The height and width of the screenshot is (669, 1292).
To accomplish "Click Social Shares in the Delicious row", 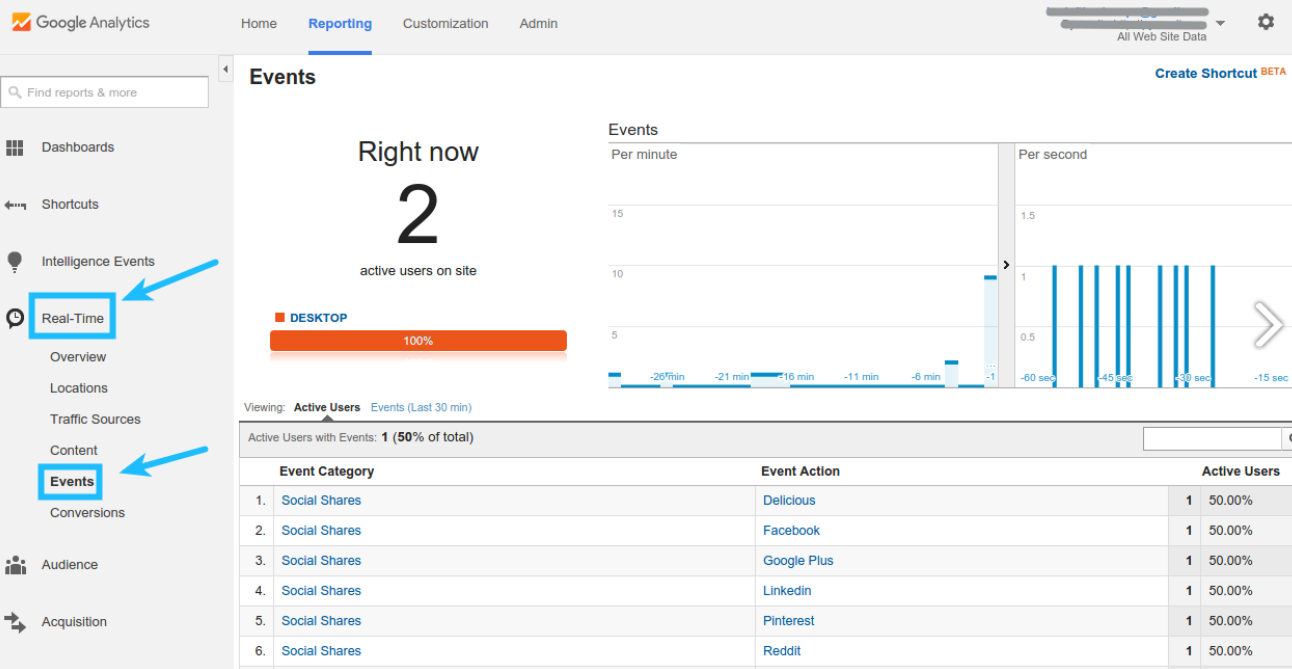I will click(321, 500).
